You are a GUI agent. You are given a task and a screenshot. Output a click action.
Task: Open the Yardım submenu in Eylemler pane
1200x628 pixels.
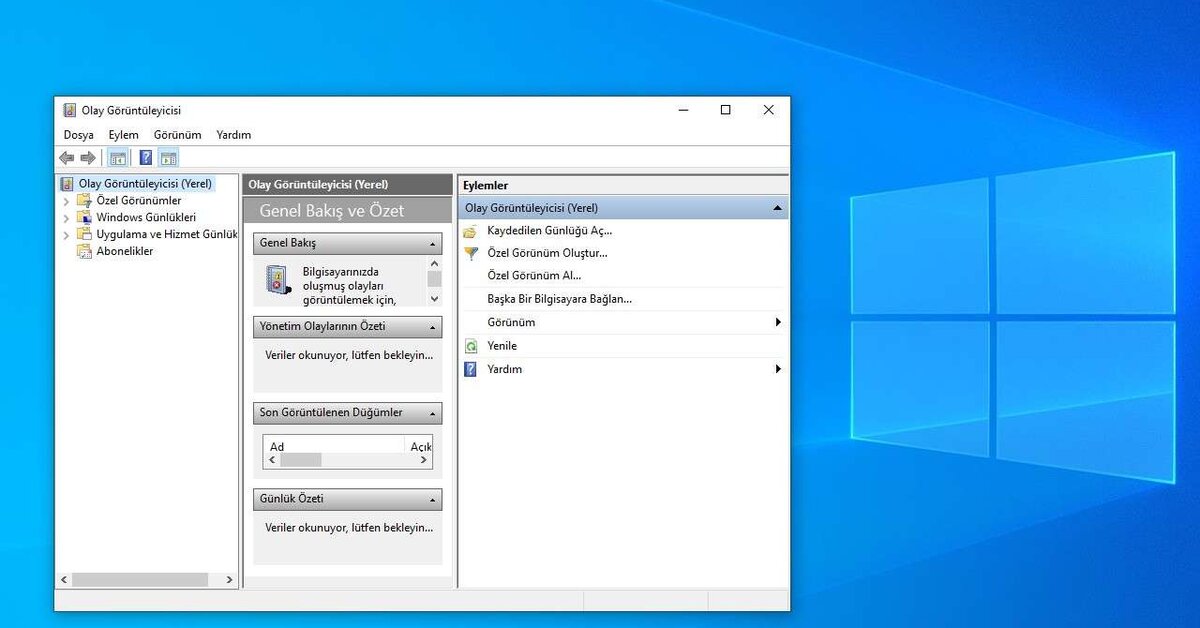(x=777, y=369)
